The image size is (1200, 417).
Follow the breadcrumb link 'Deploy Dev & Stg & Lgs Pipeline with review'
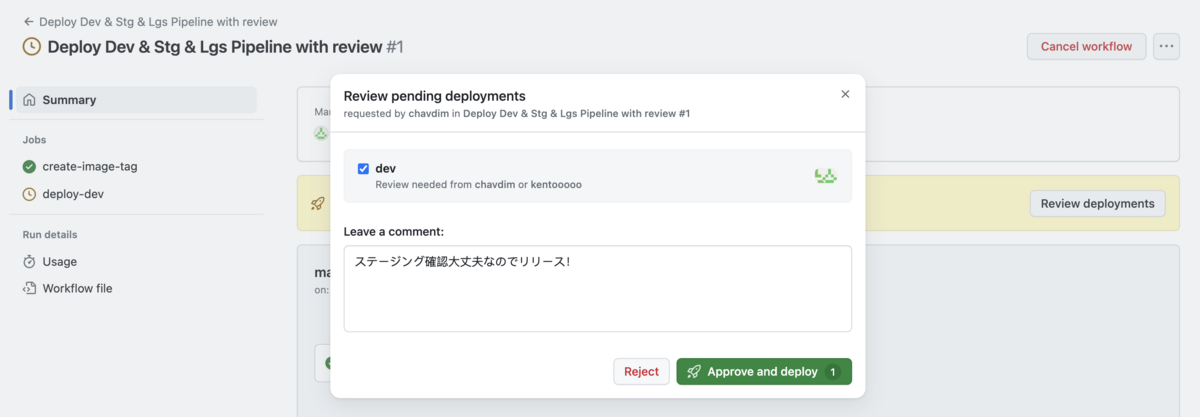coord(158,21)
